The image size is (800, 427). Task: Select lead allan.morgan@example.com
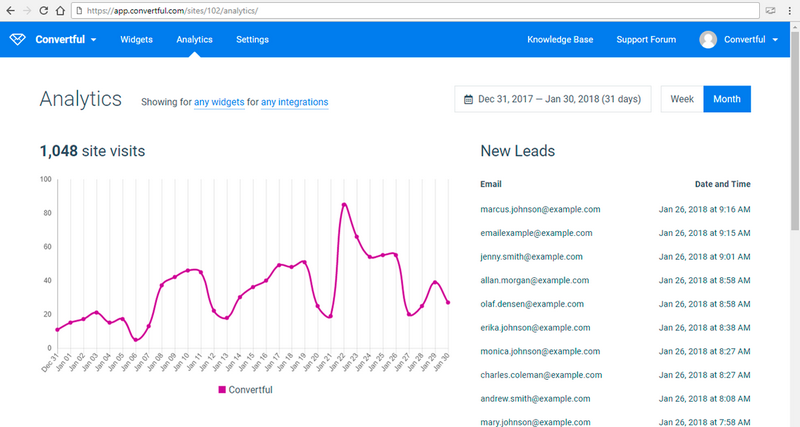534,280
